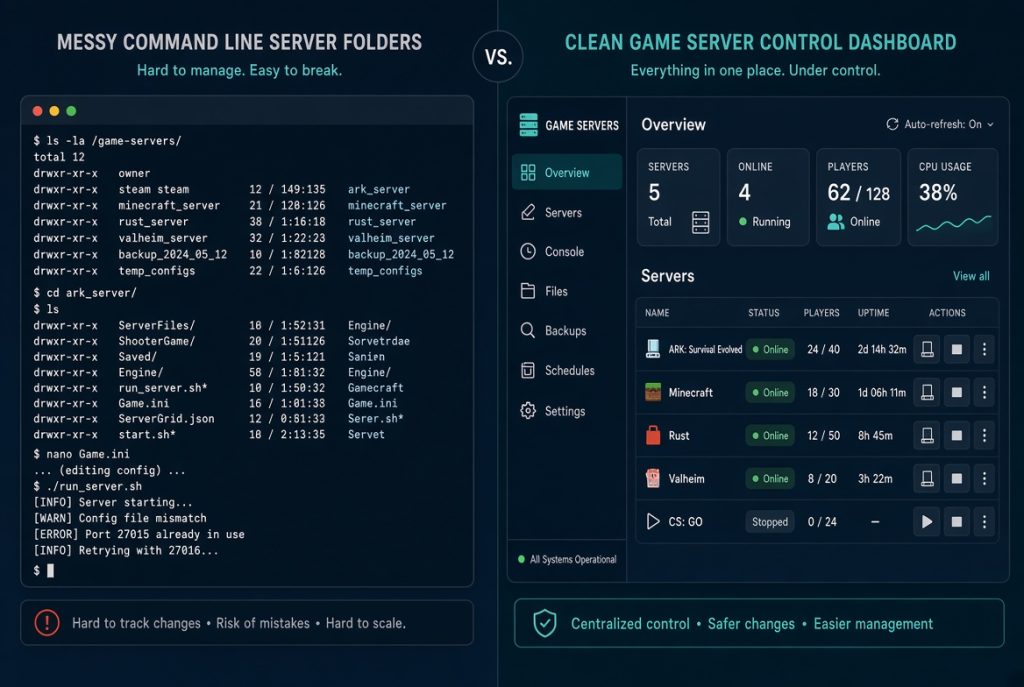Select the CPU Usage summary card
Image resolution: width=1024 pixels, height=687 pixels.
point(953,197)
